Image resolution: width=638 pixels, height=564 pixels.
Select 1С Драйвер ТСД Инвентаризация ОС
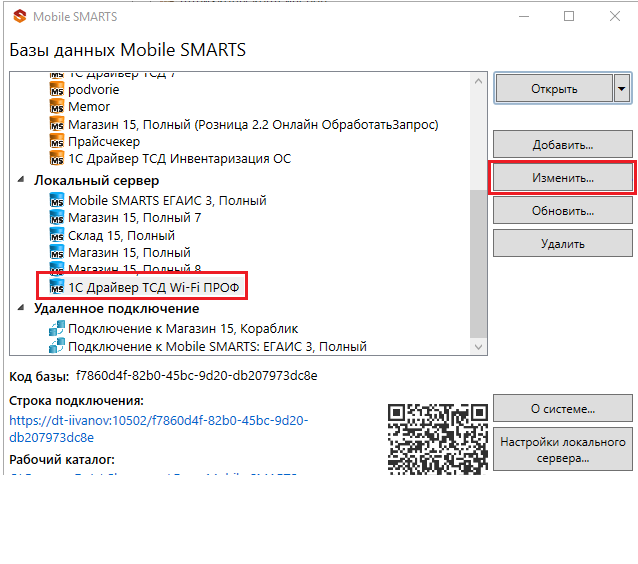tap(179, 158)
